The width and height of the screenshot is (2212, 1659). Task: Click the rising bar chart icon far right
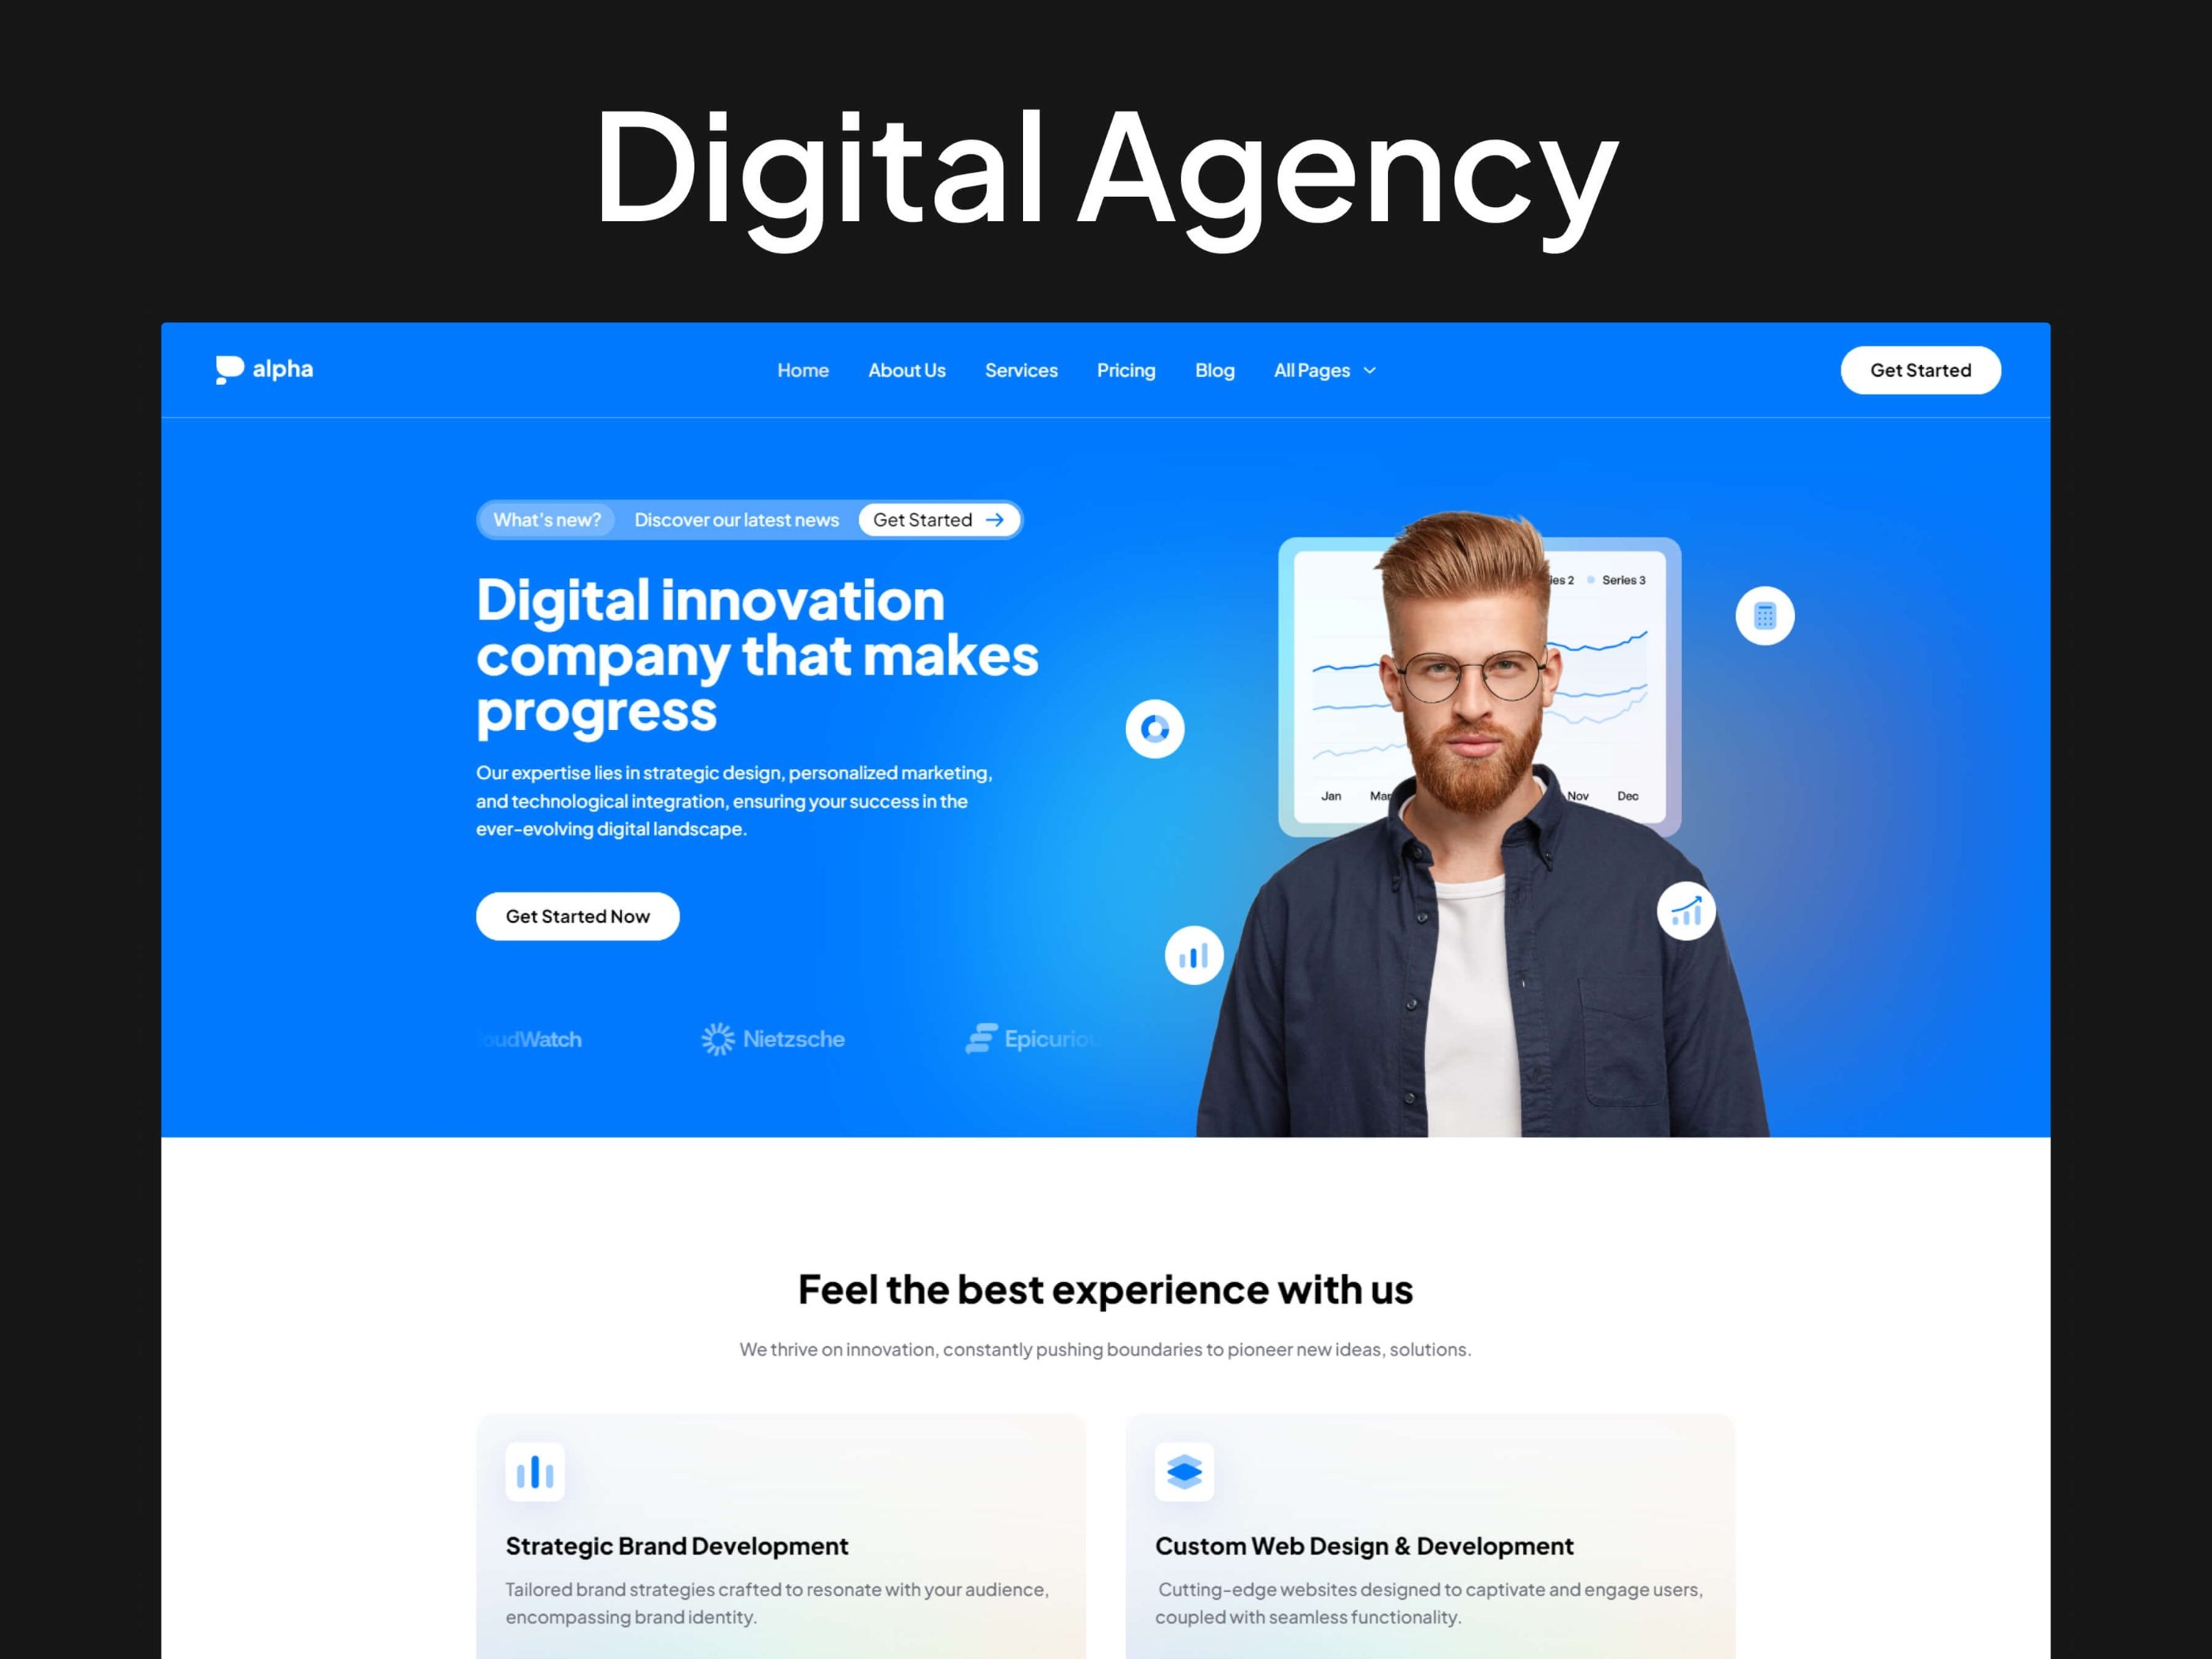click(x=1683, y=908)
